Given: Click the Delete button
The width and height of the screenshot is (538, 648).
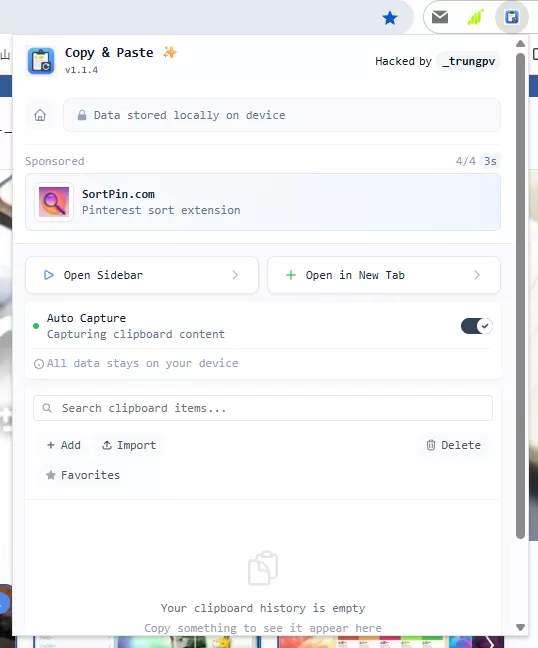Looking at the screenshot, I should coord(453,445).
